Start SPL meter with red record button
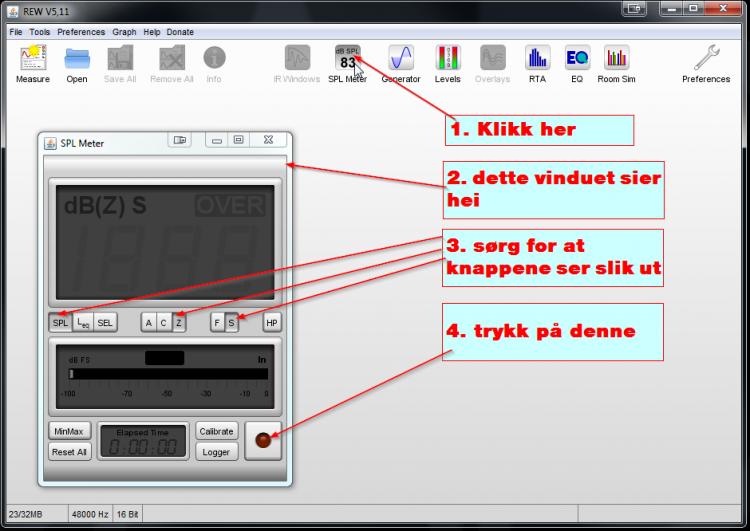Screen dimensions: 750x531 pyautogui.click(x=263, y=441)
